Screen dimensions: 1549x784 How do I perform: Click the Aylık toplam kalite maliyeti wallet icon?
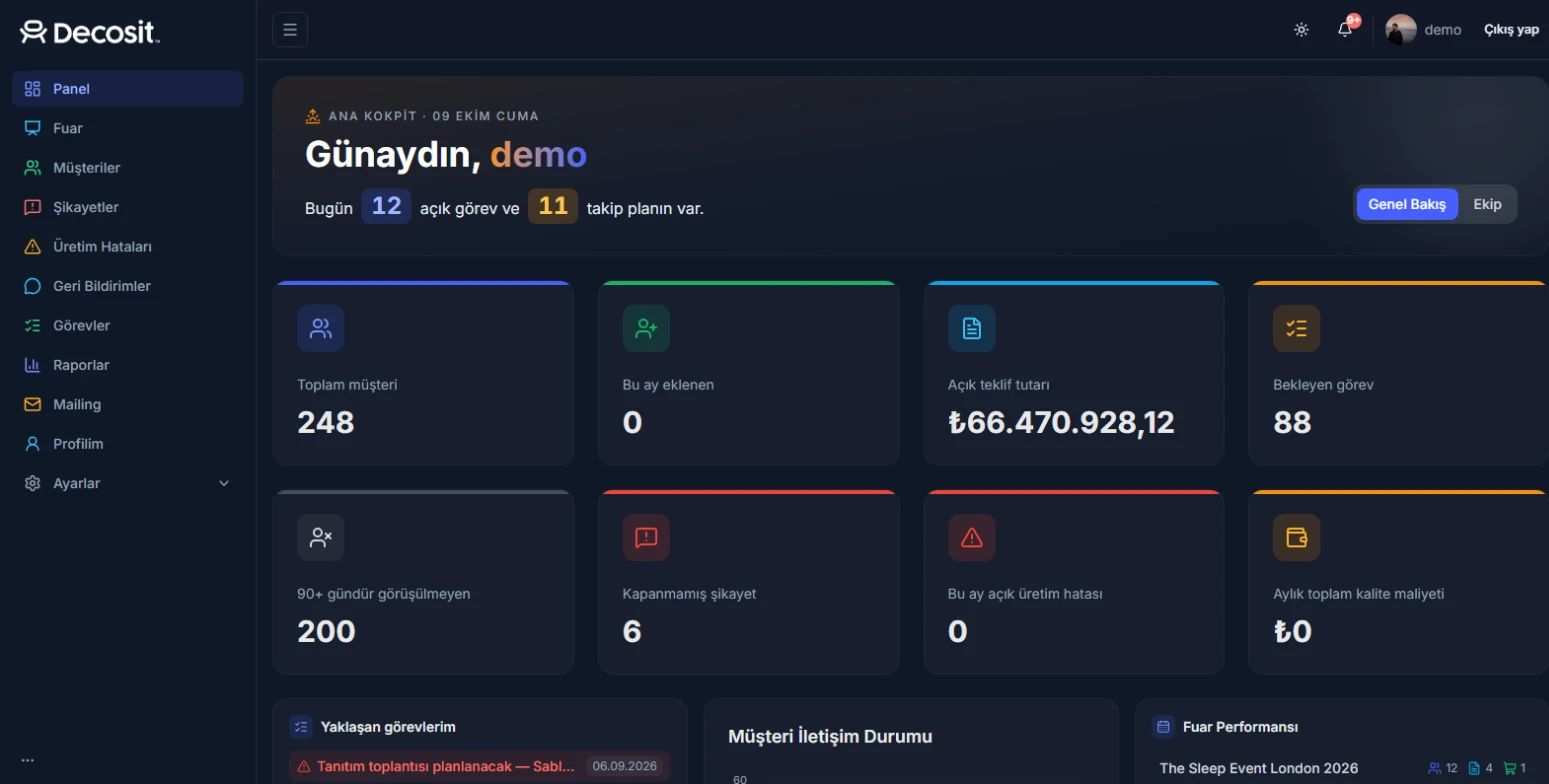click(x=1297, y=538)
